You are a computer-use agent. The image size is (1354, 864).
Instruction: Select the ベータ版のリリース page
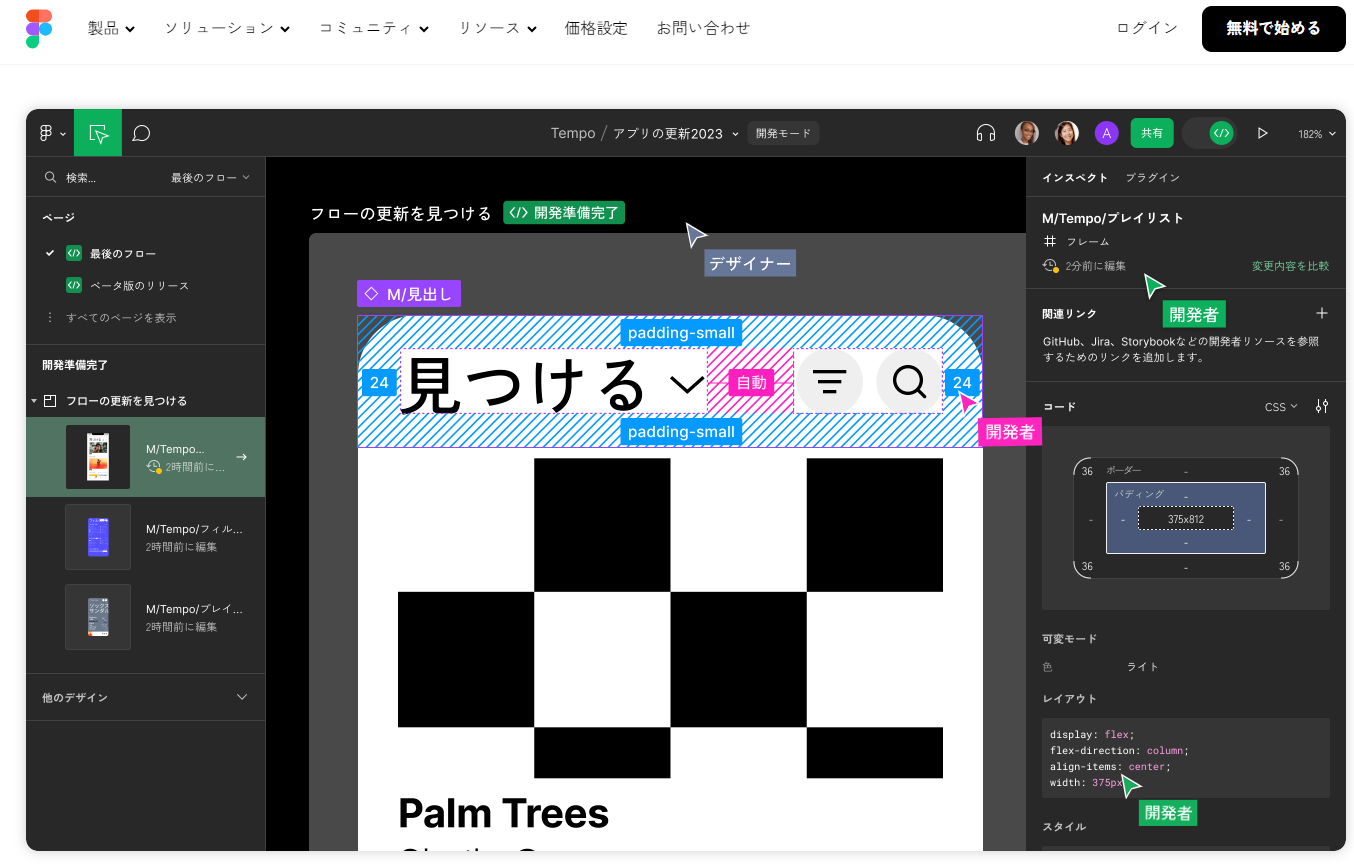click(x=139, y=285)
